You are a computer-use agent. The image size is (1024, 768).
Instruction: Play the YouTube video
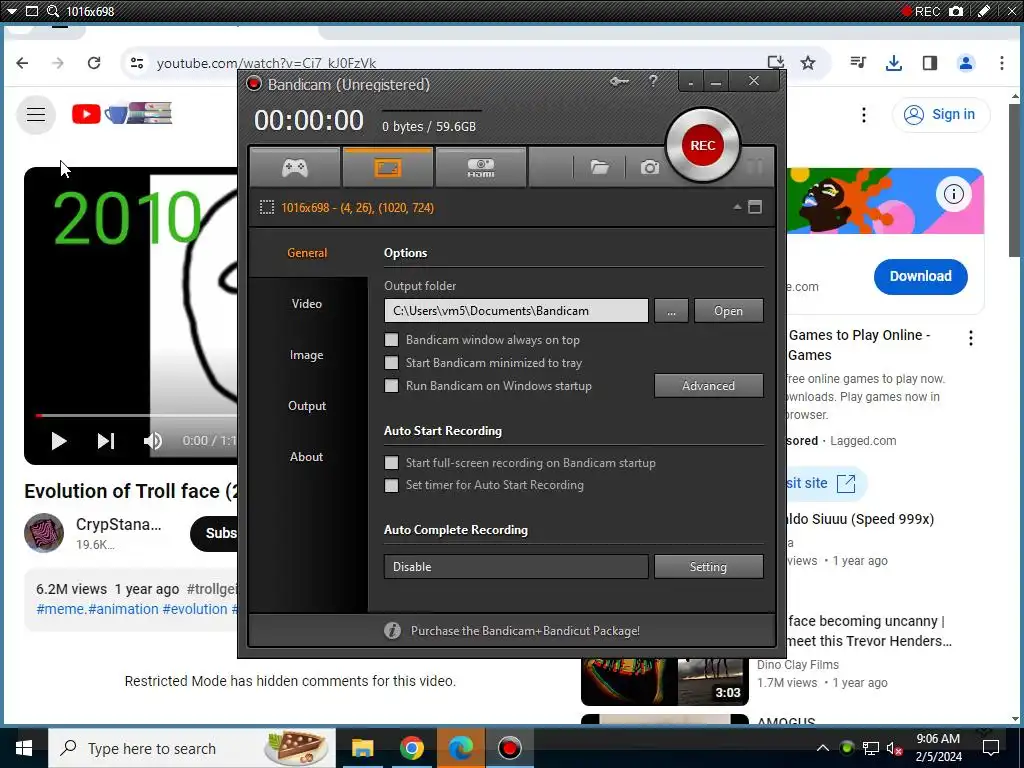pyautogui.click(x=59, y=441)
